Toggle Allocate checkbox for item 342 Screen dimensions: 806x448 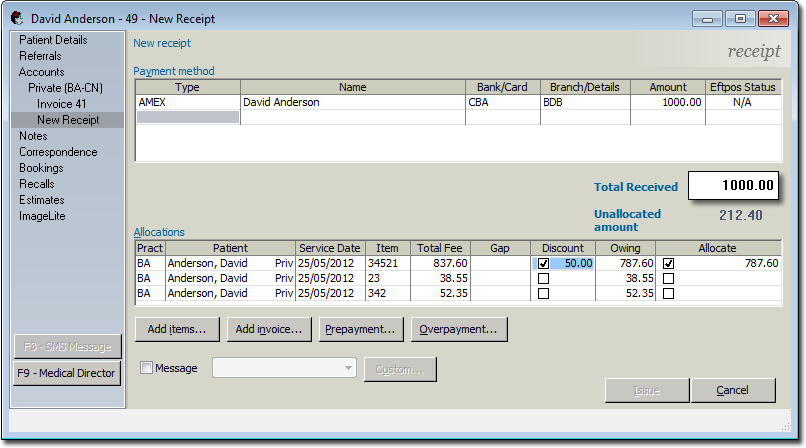pos(668,293)
